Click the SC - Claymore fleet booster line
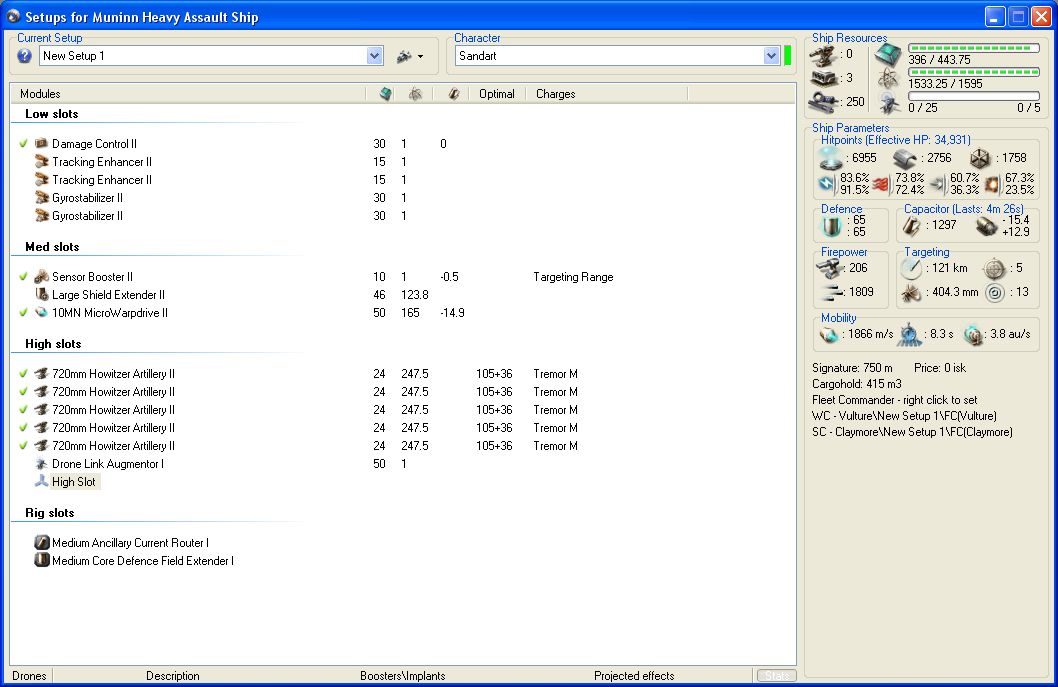 click(912, 432)
